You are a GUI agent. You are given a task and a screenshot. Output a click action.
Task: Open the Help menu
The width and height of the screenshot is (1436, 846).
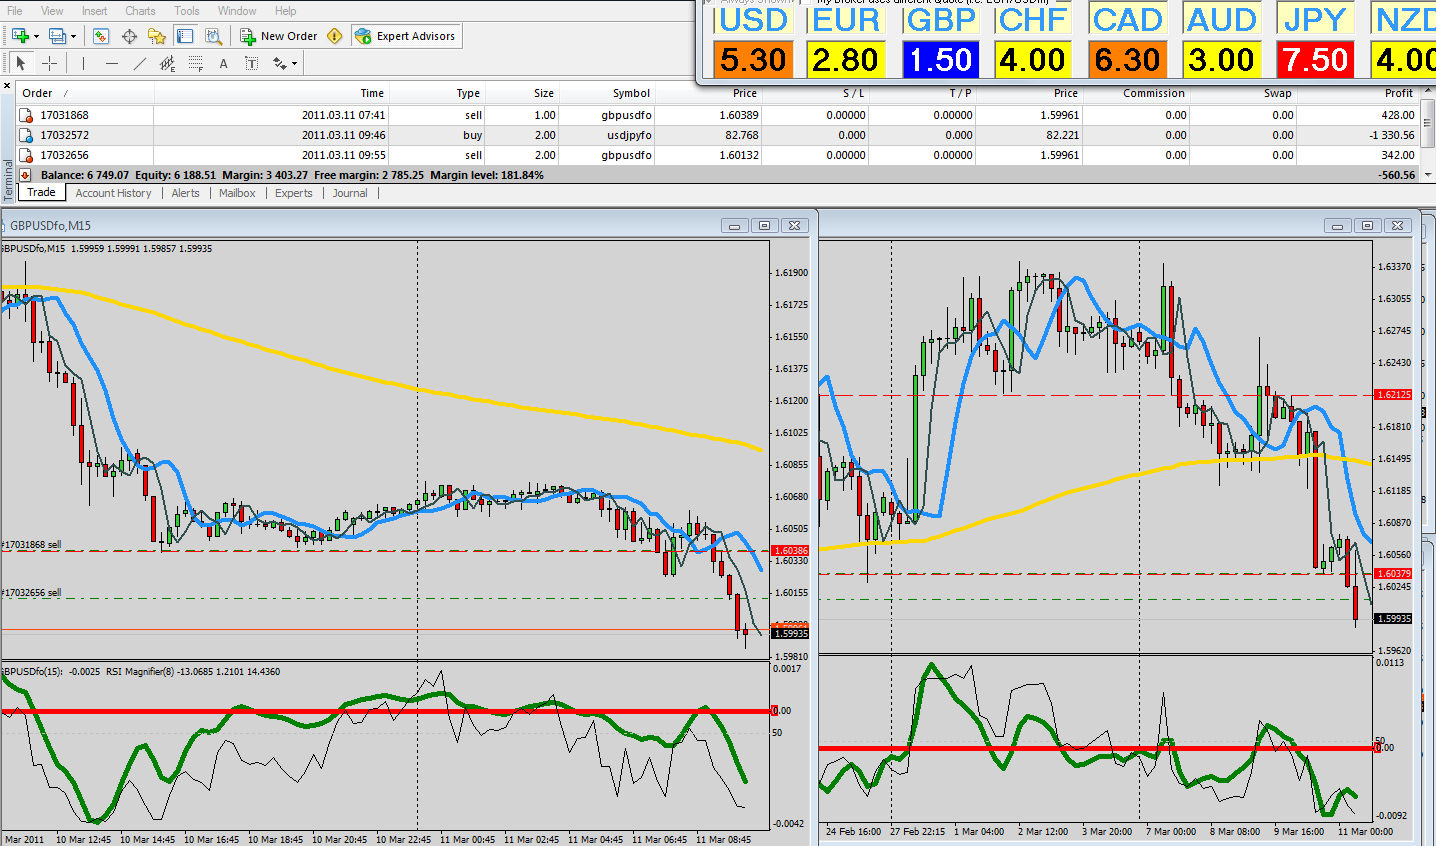(x=285, y=11)
